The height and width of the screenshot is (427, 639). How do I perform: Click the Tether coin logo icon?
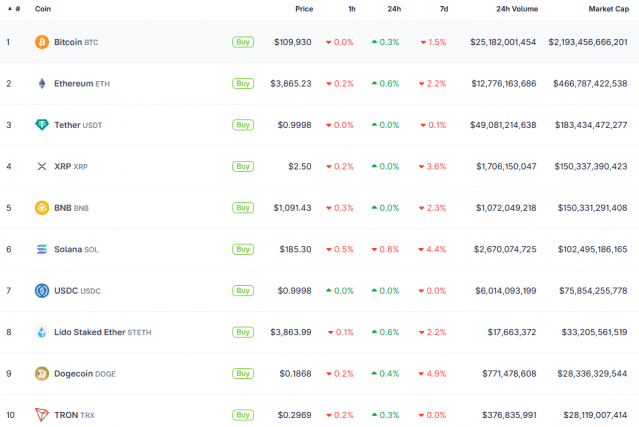[42, 125]
